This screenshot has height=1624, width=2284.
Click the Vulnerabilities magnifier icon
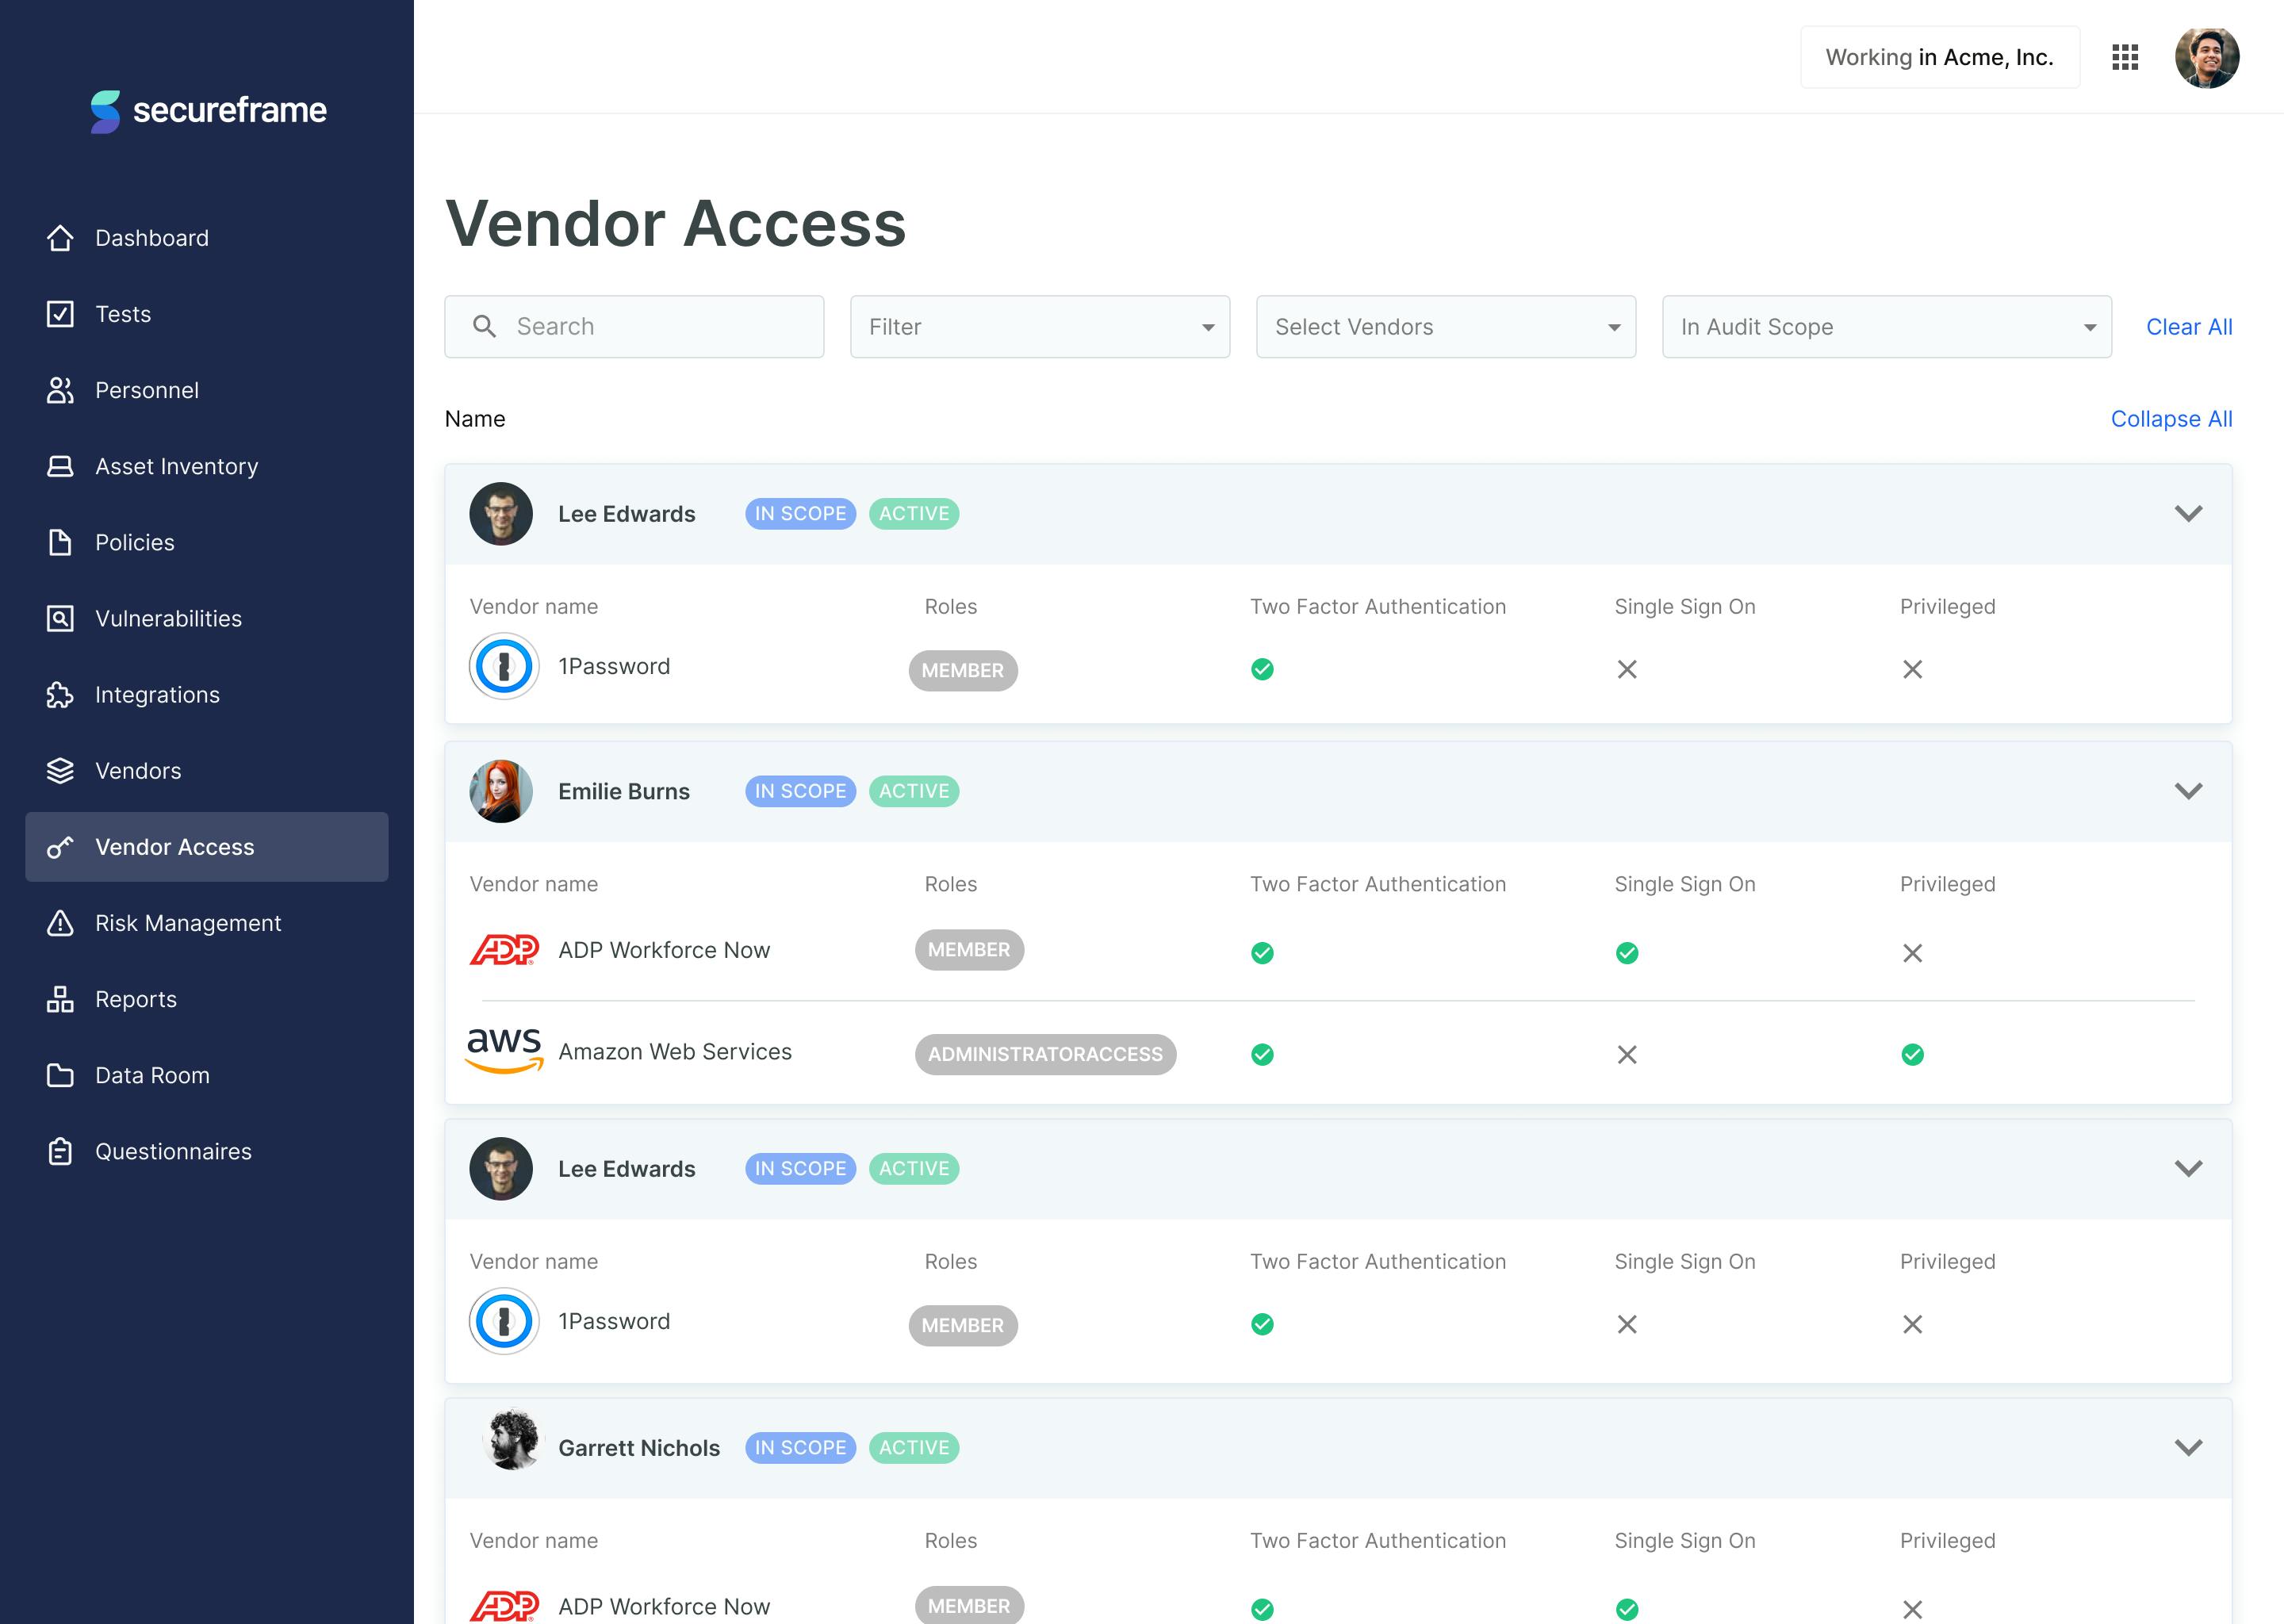[60, 619]
